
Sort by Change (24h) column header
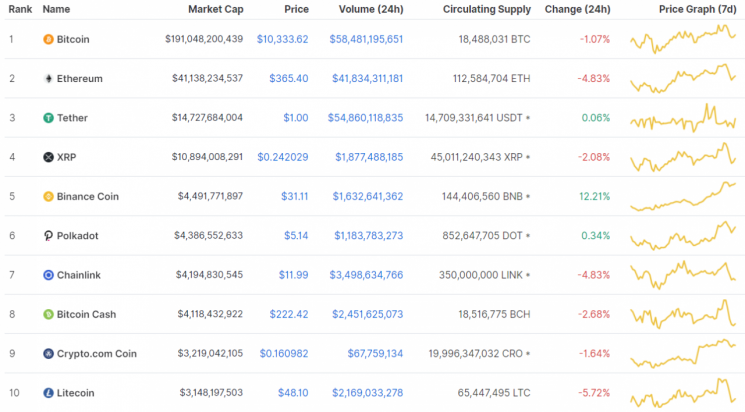pos(577,9)
